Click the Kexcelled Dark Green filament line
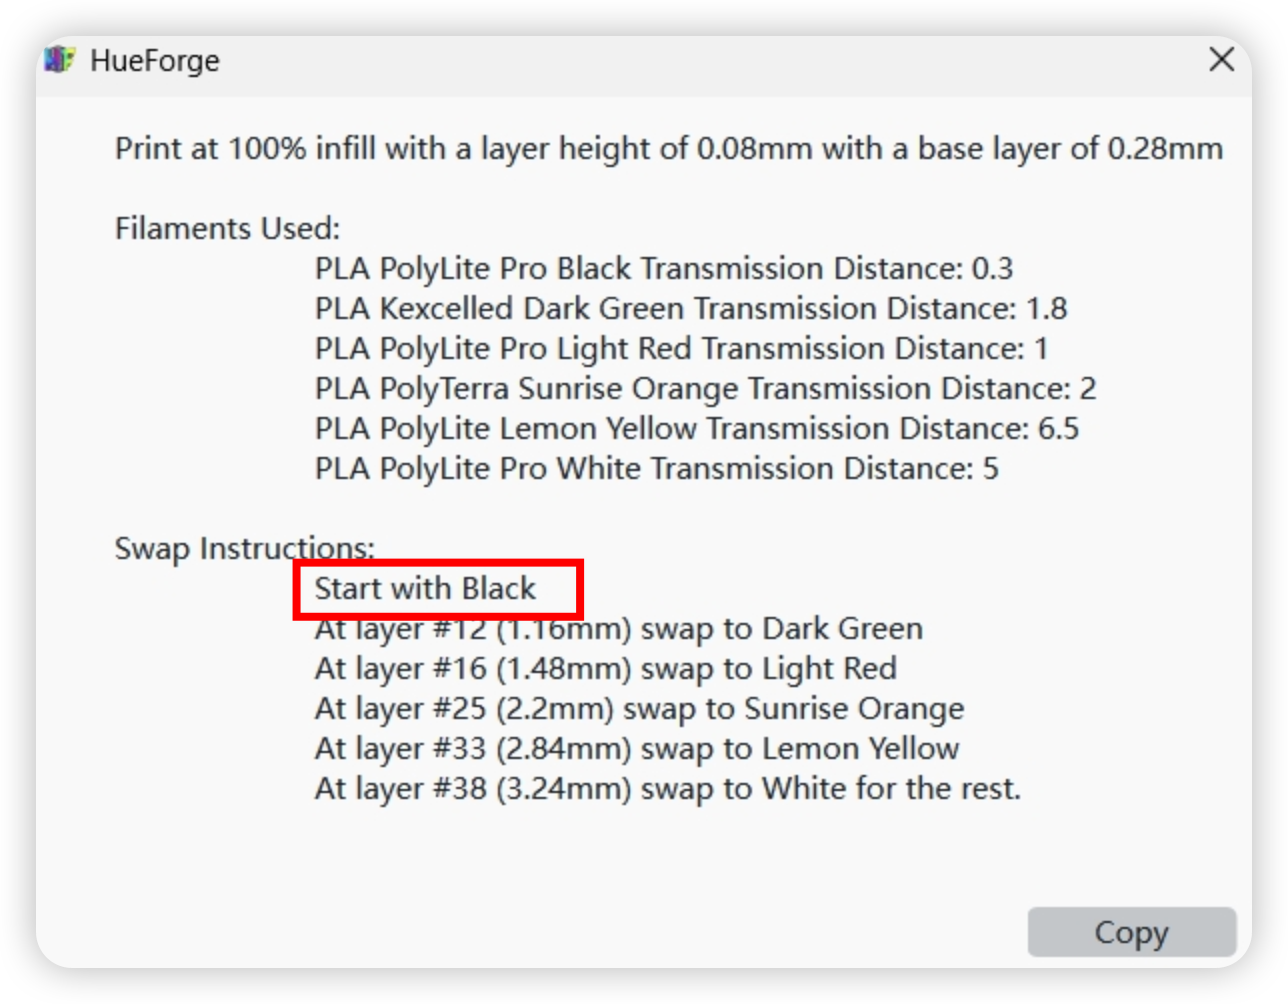The image size is (1288, 1004). (x=691, y=309)
